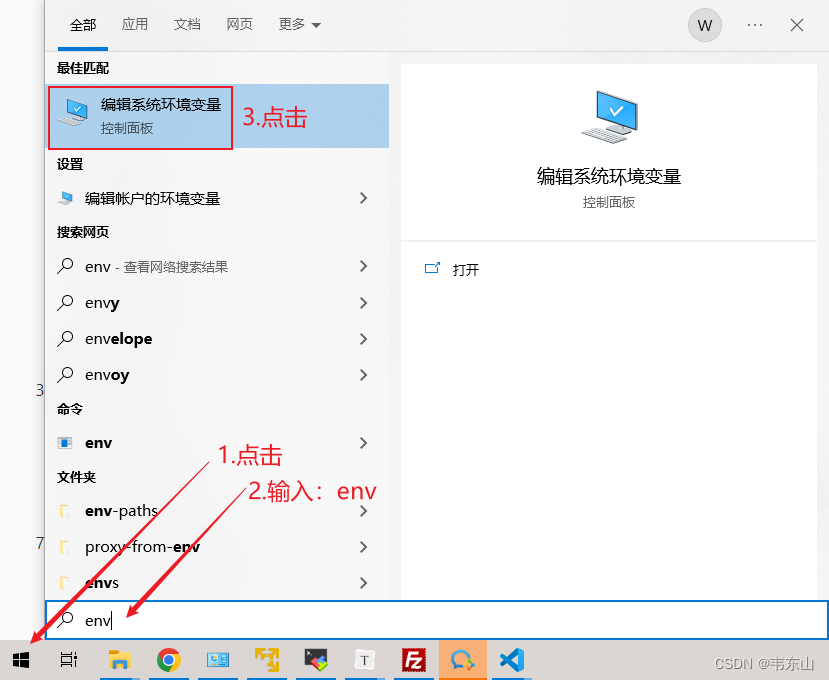Image resolution: width=829 pixels, height=680 pixels.
Task: Open Task View from the taskbar
Action: tap(68, 660)
